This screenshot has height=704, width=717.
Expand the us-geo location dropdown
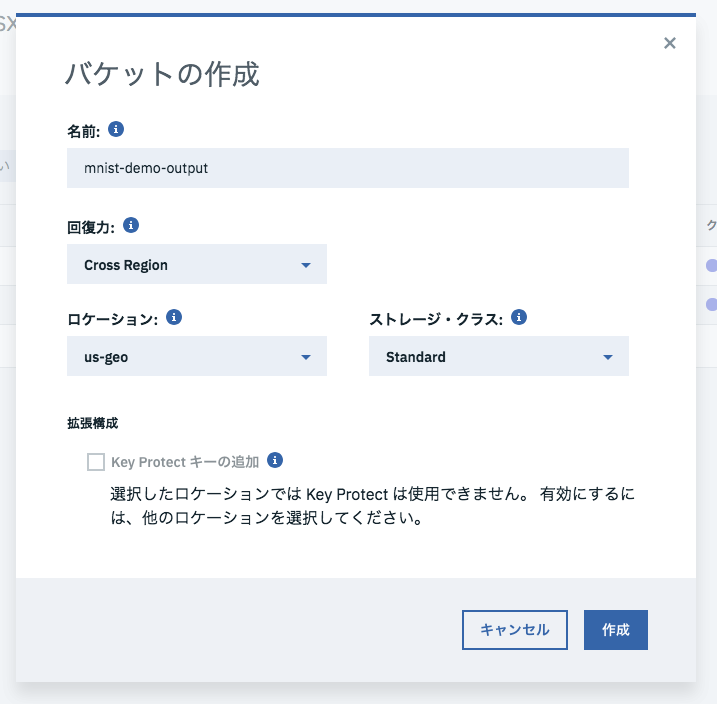click(x=196, y=357)
